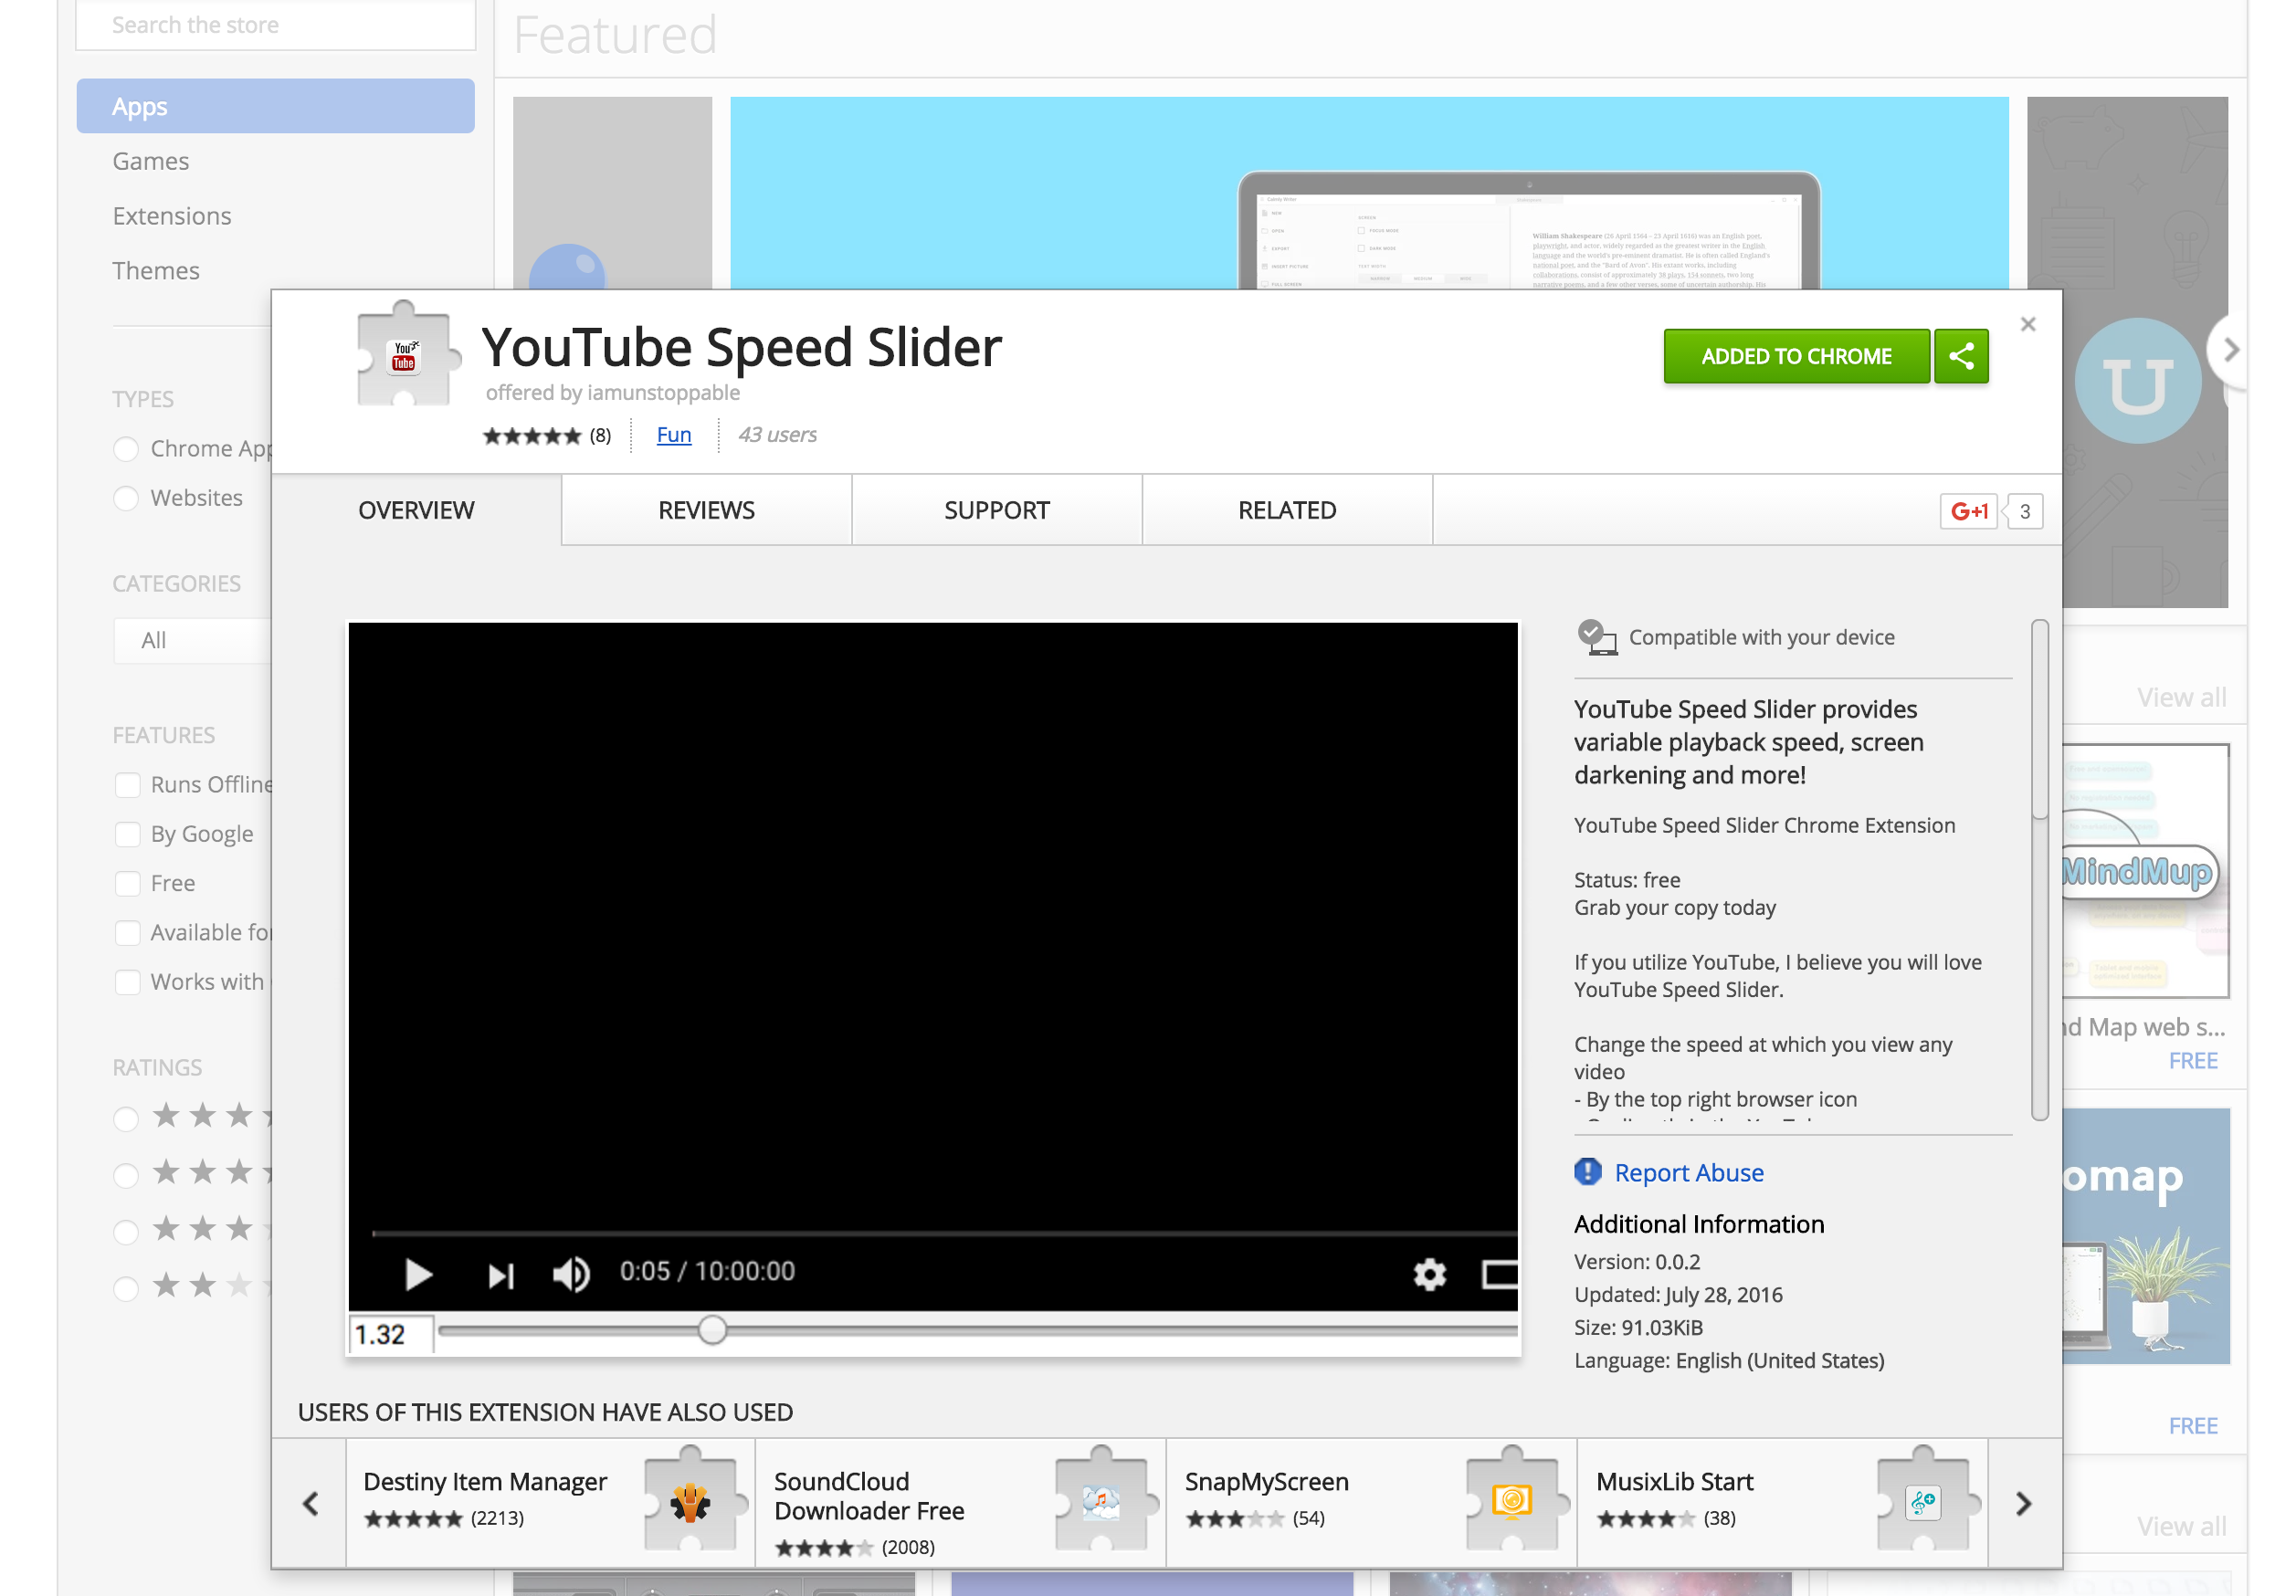Screen dimensions: 2296x1596
Task: Play the extension demo video
Action: tap(419, 1274)
